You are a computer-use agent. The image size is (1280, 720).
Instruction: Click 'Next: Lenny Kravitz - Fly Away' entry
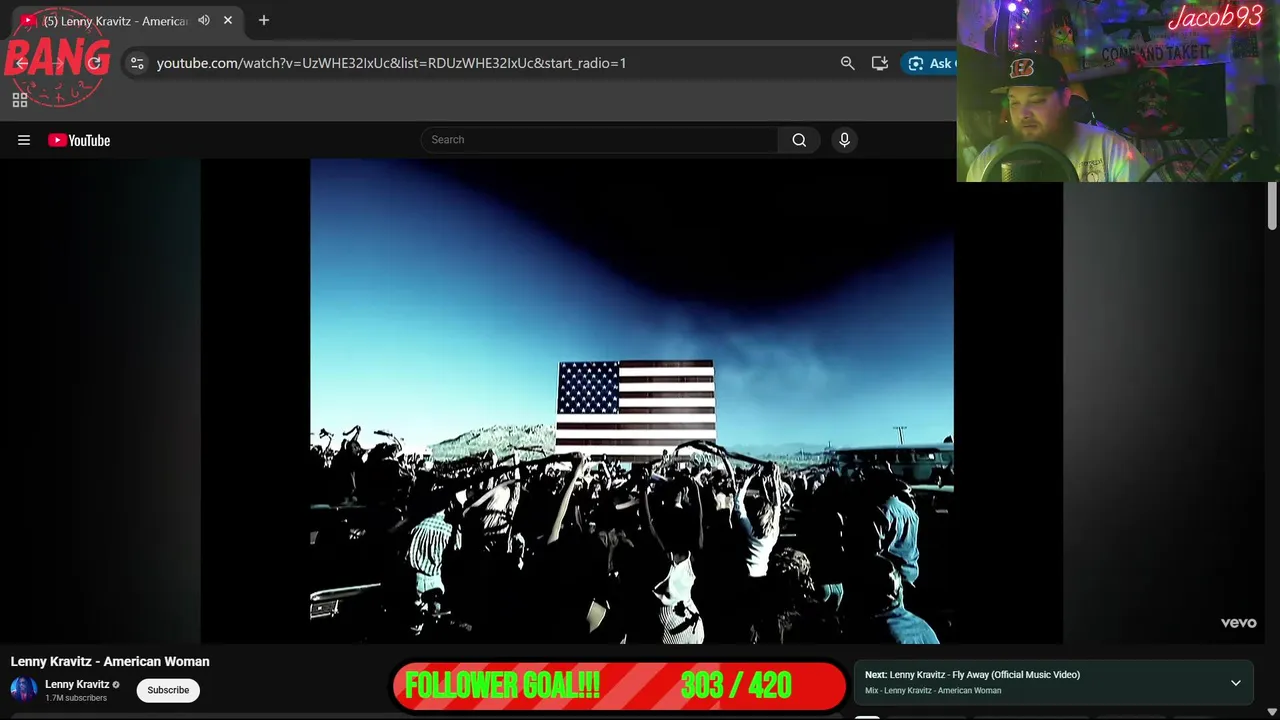click(972, 675)
